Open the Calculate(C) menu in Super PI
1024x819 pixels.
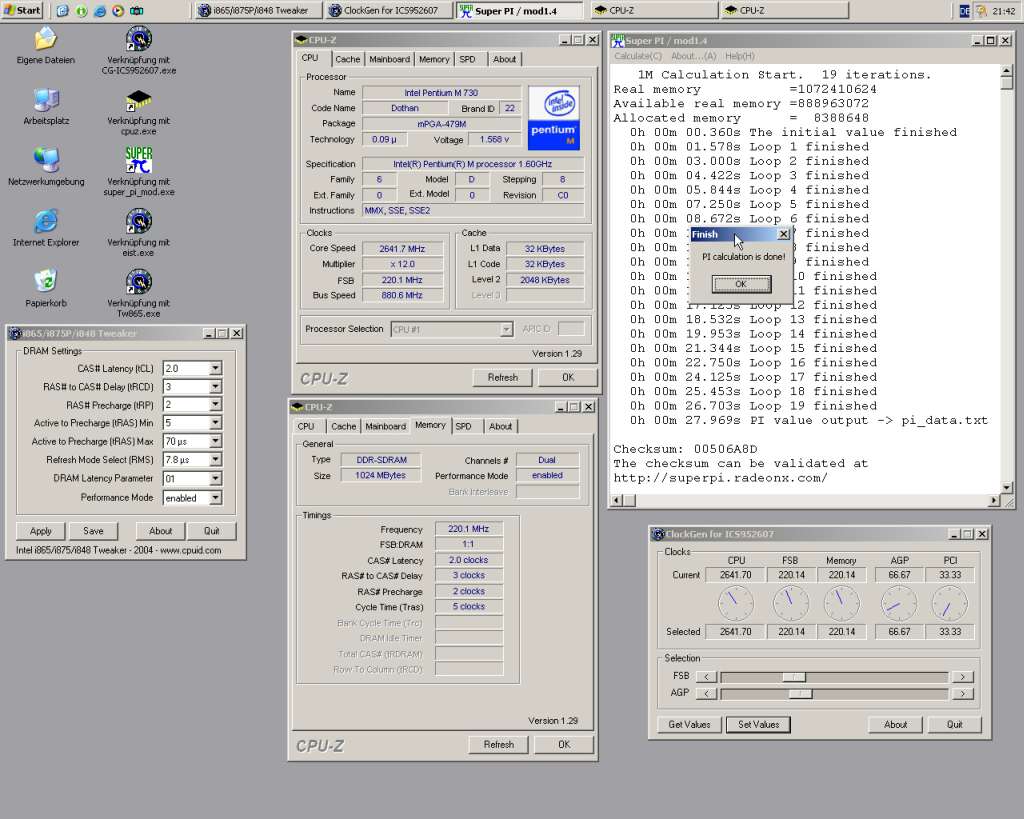point(638,56)
